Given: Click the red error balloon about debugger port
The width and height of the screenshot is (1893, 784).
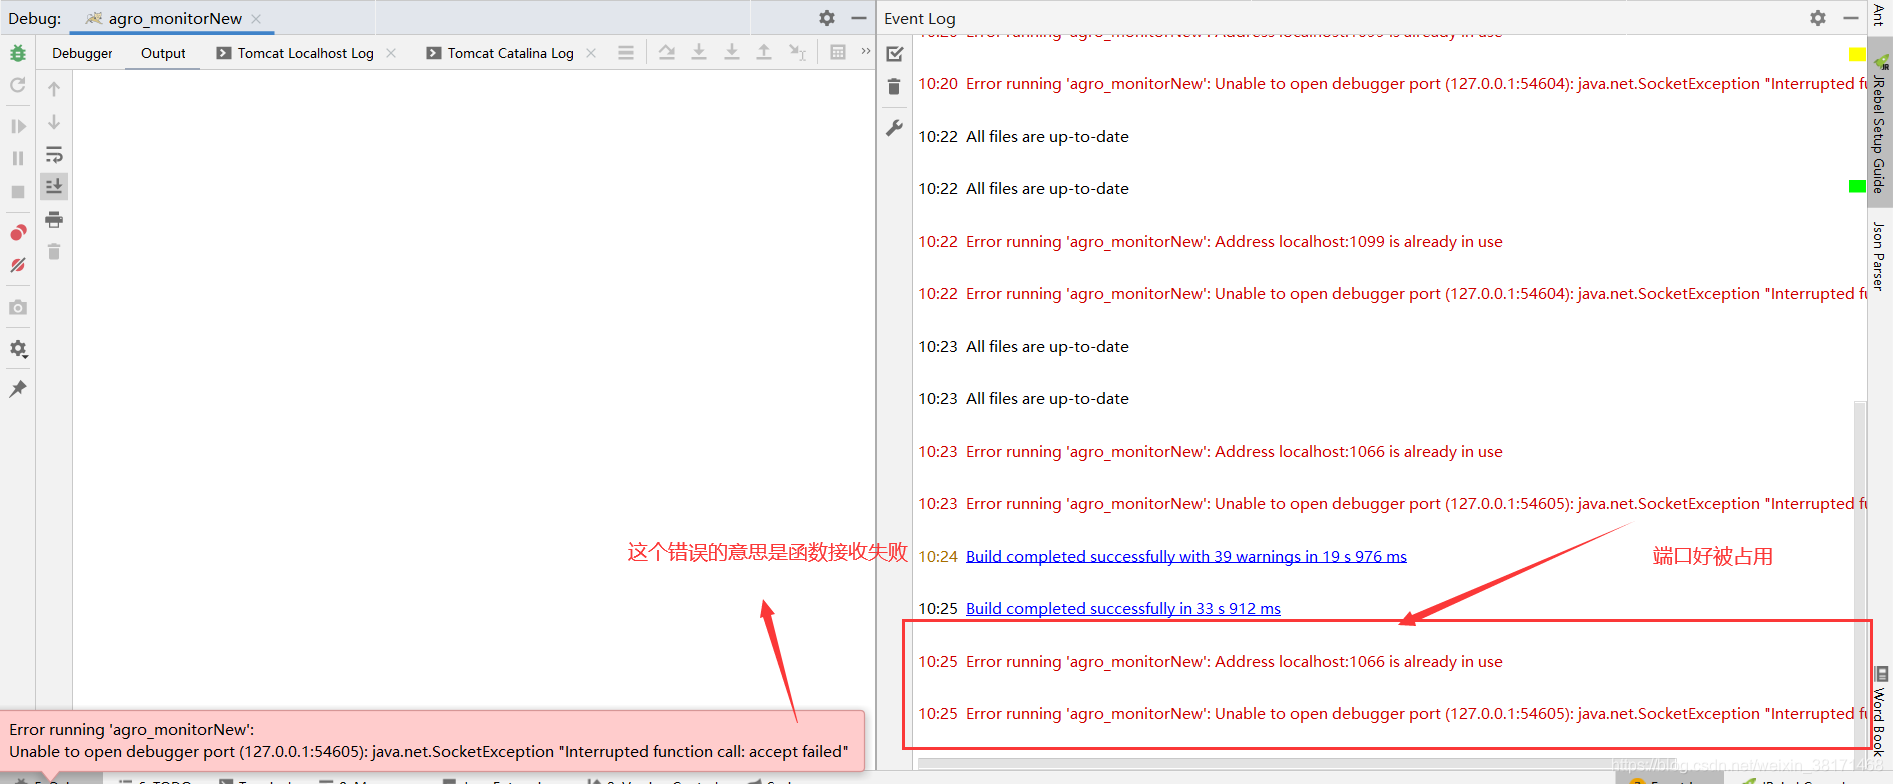Looking at the screenshot, I should [432, 740].
